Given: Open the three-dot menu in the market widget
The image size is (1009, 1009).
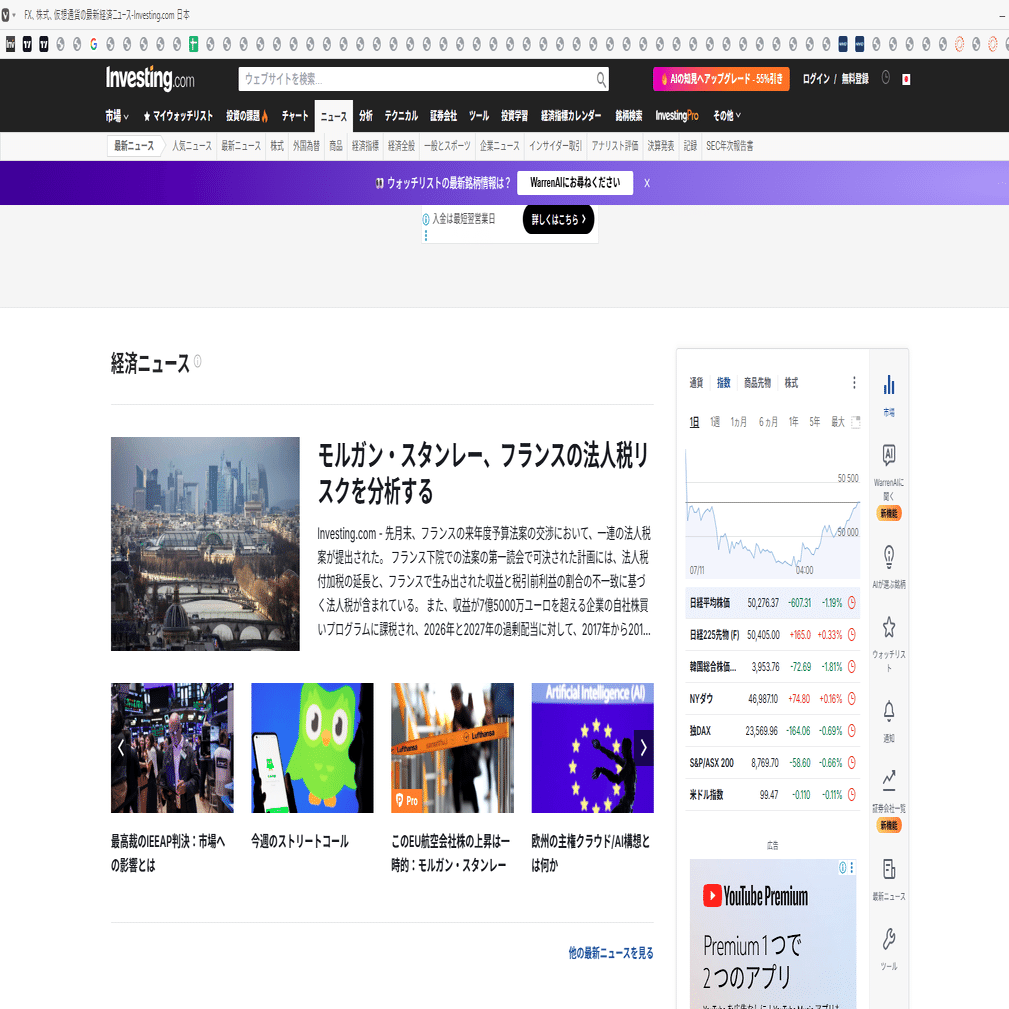Looking at the screenshot, I should [x=854, y=382].
